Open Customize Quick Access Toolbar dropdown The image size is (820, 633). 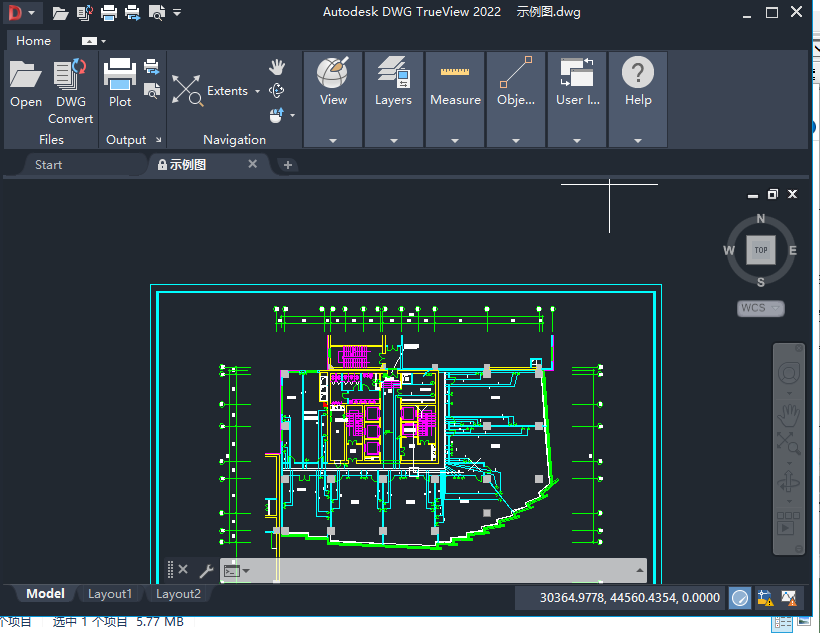(177, 13)
